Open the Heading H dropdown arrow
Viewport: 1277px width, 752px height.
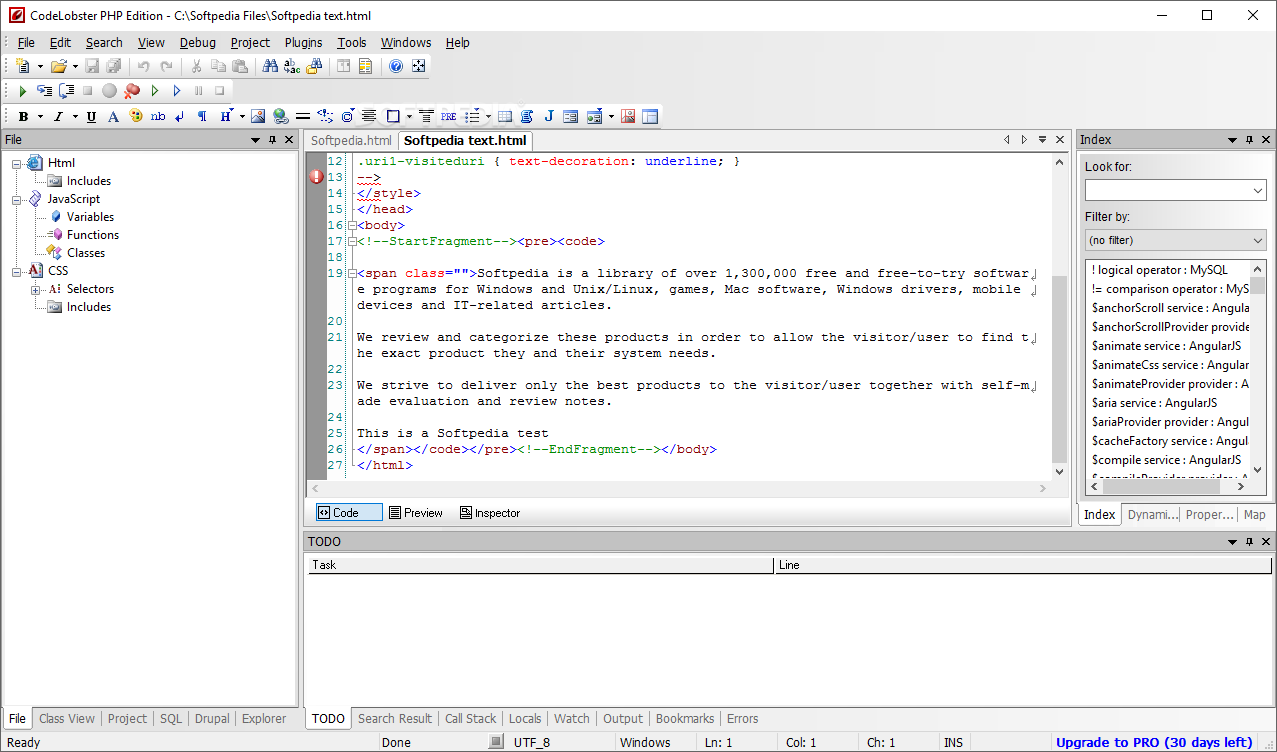[242, 116]
